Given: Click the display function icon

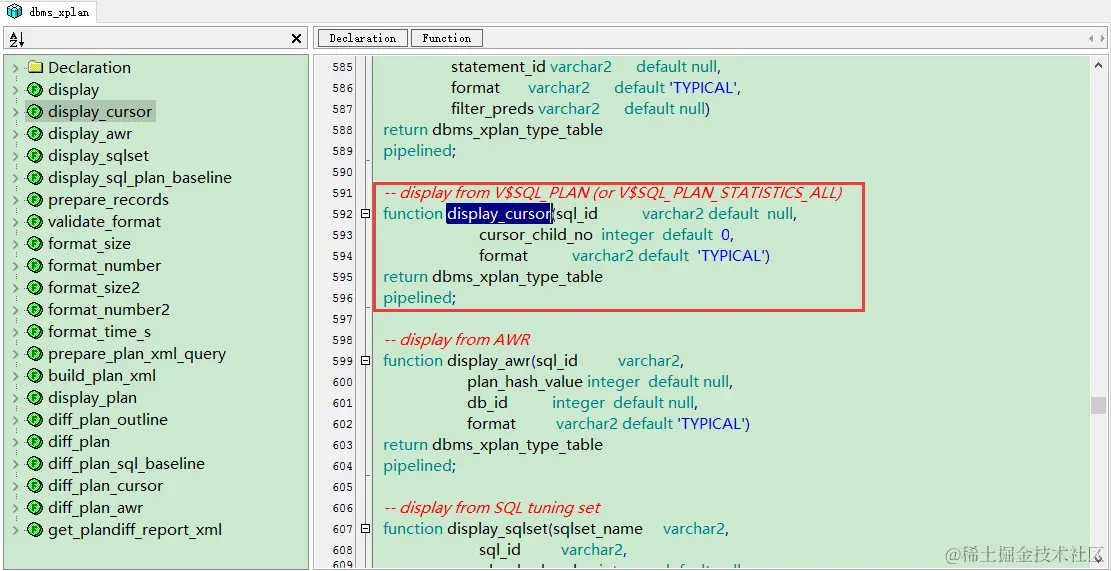Looking at the screenshot, I should 35,90.
